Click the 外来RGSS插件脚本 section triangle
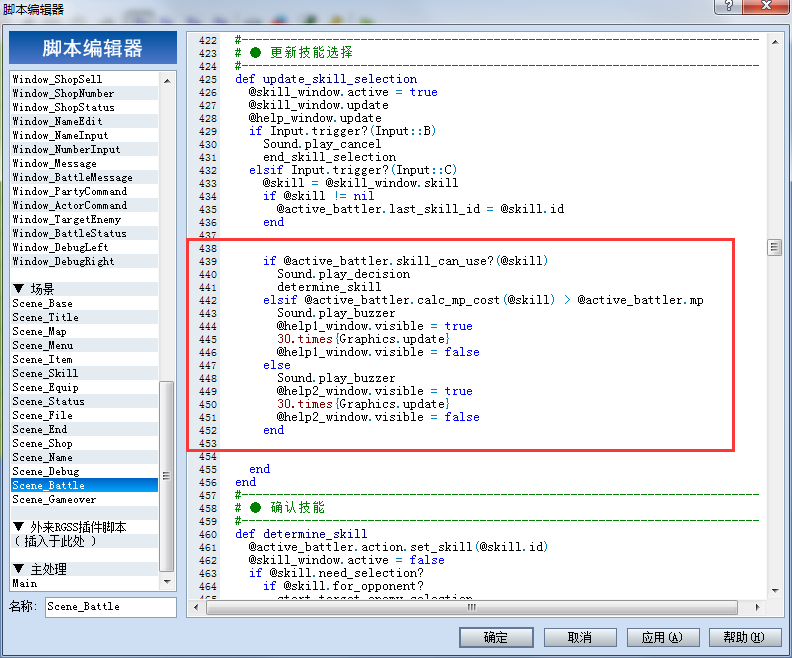792x658 pixels. click(19, 527)
